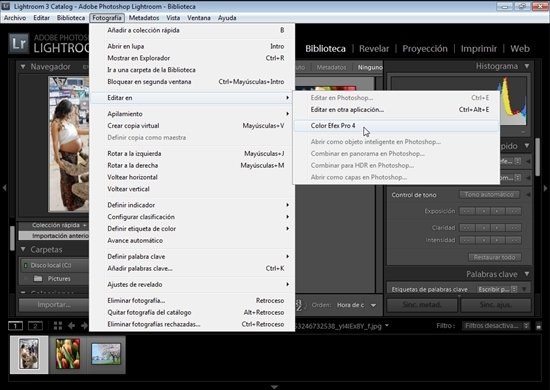Collapse filmstrip with bottom arrow
The image size is (550, 390).
[275, 387]
